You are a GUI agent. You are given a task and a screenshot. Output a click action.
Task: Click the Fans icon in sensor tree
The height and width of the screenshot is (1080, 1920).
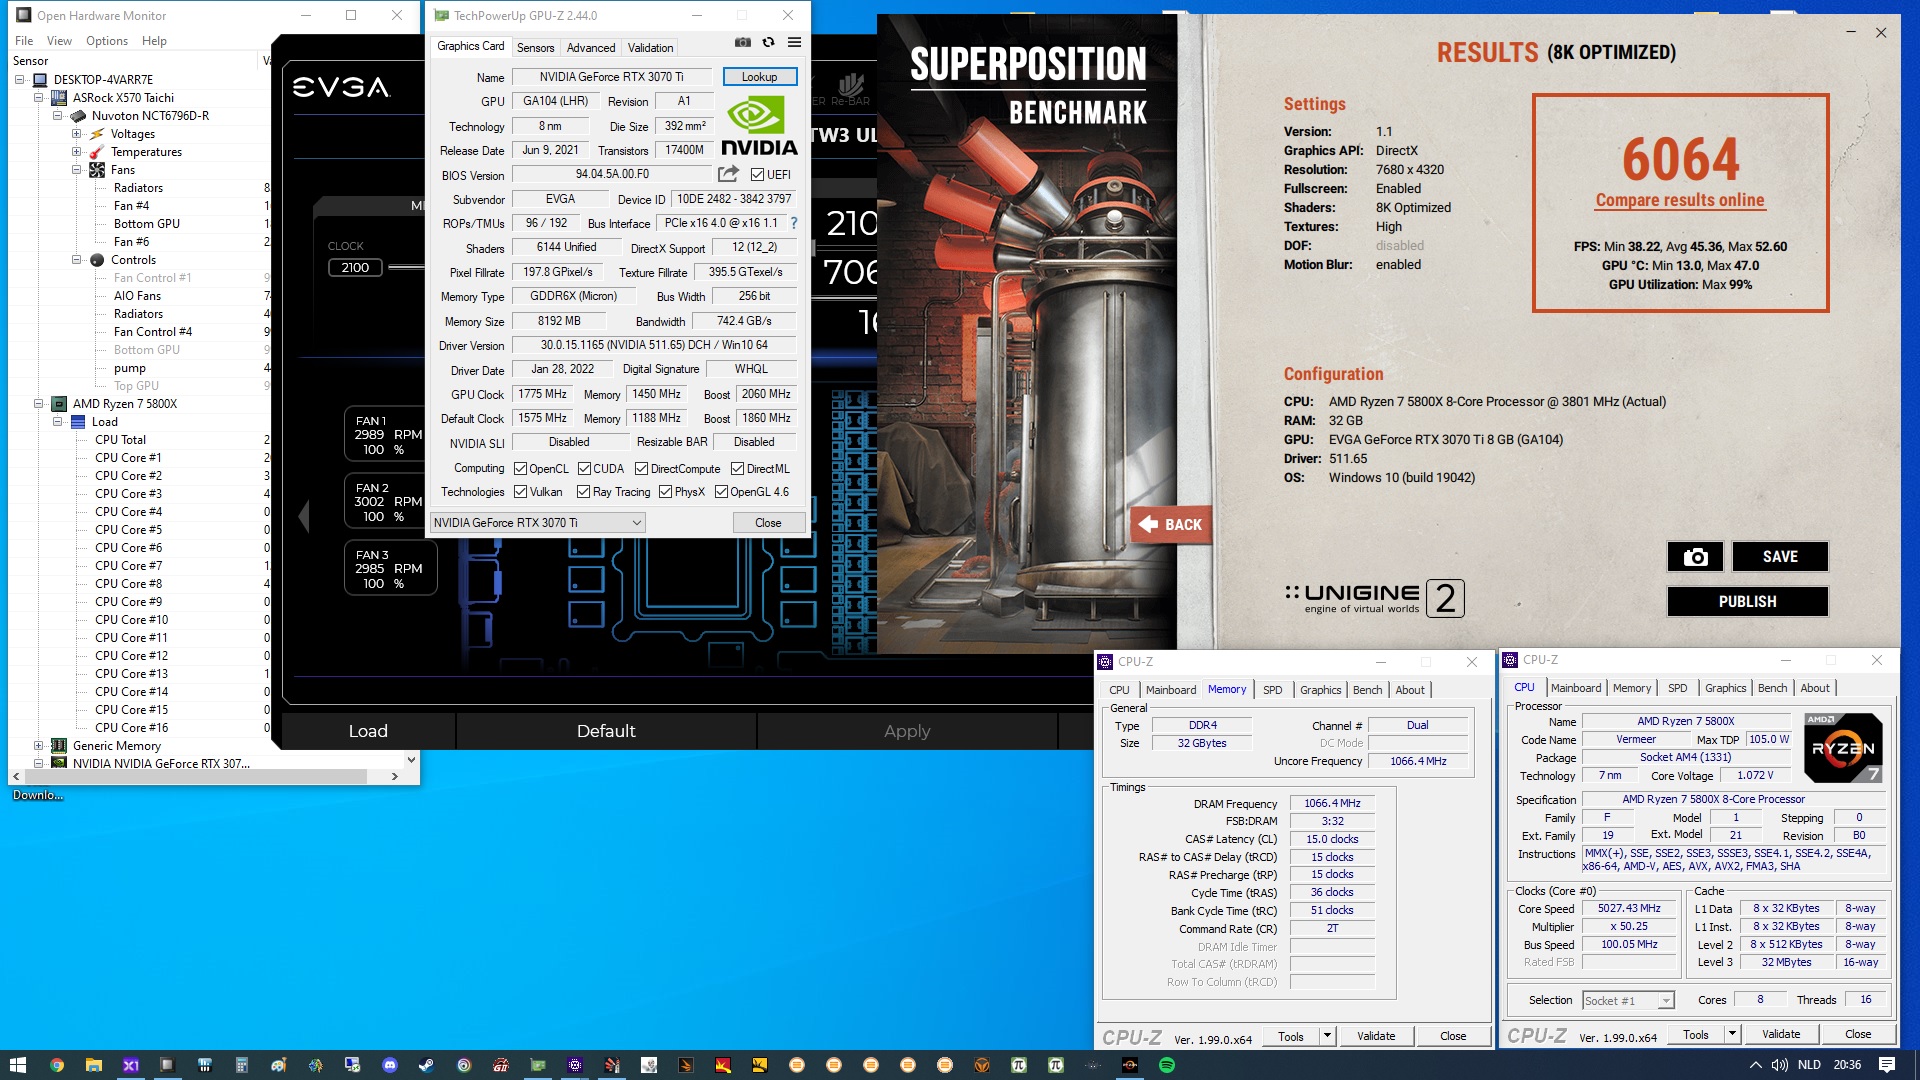pos(97,170)
